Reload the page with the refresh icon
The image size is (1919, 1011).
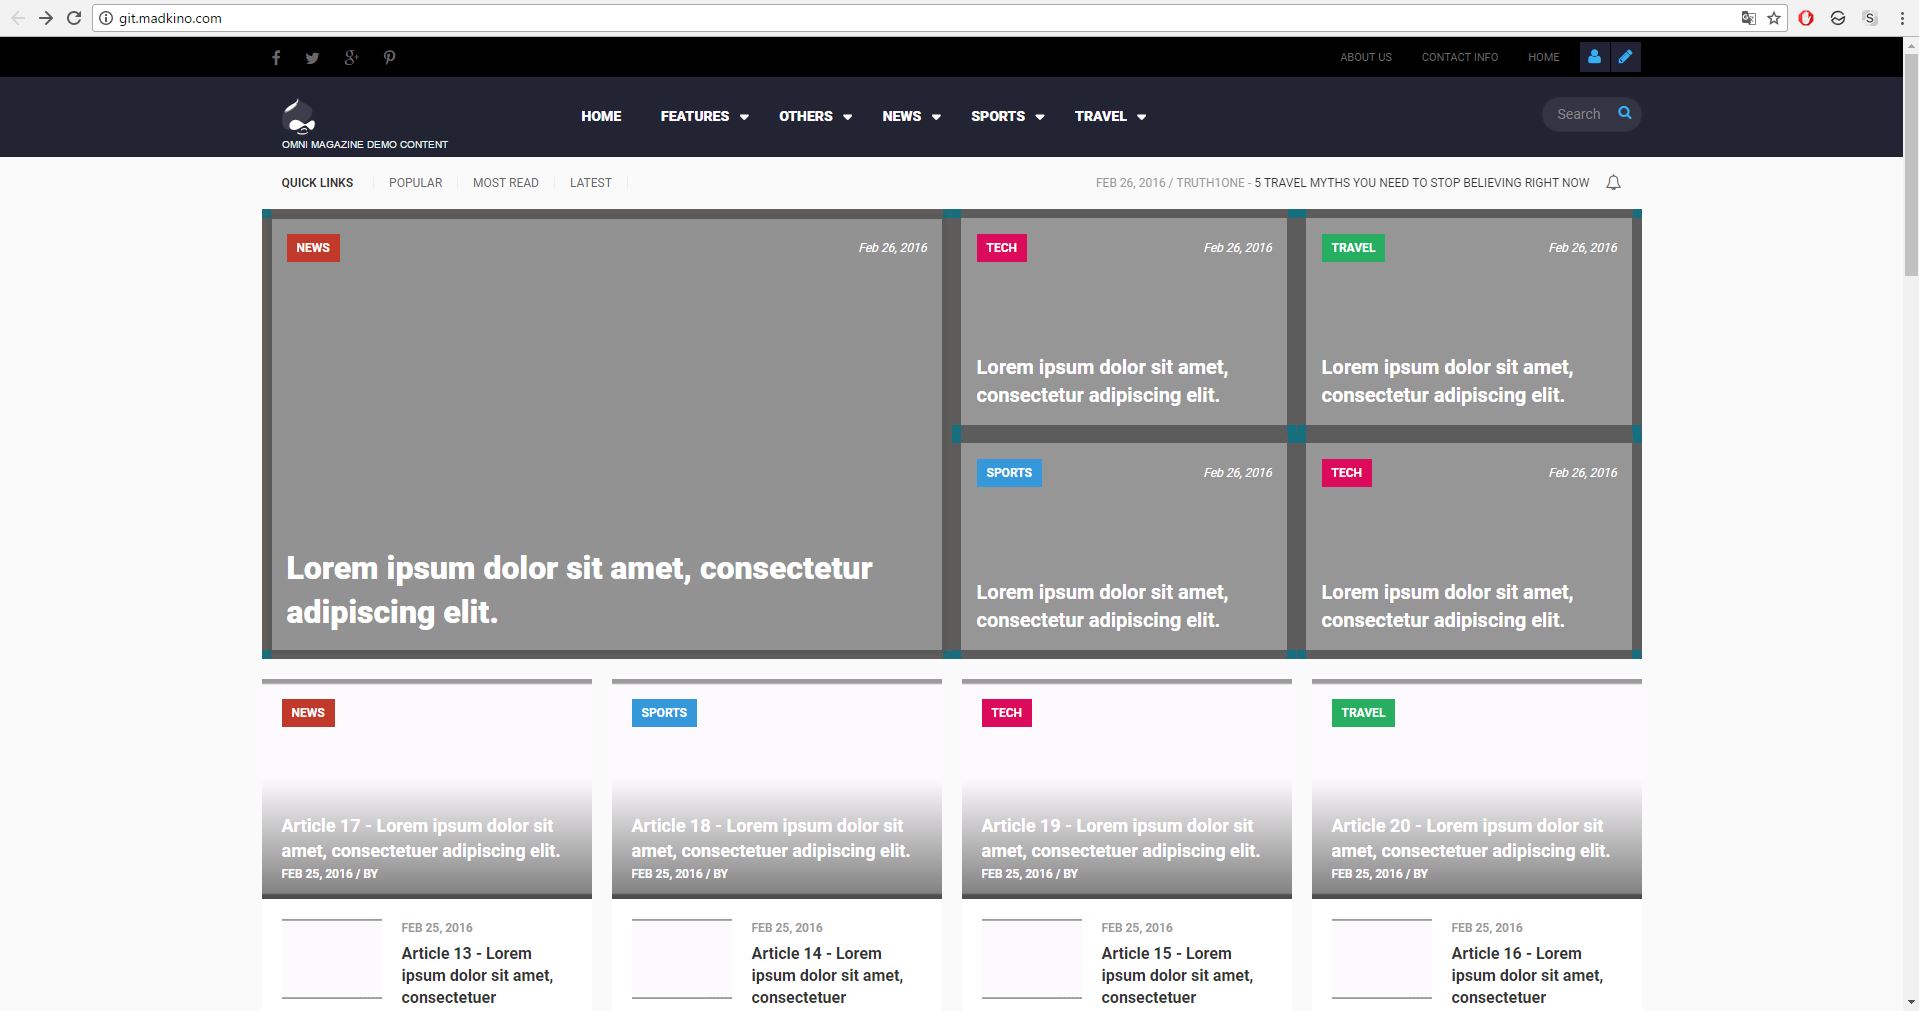point(74,18)
